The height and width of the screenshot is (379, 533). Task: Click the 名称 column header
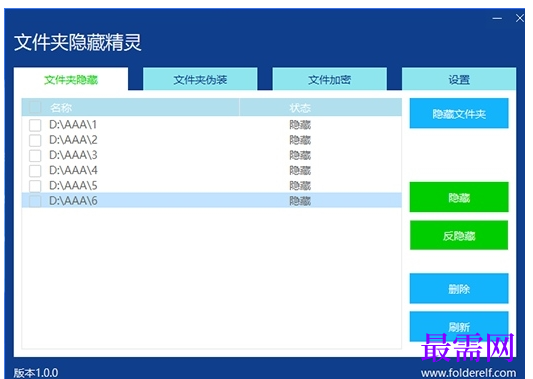(x=131, y=107)
